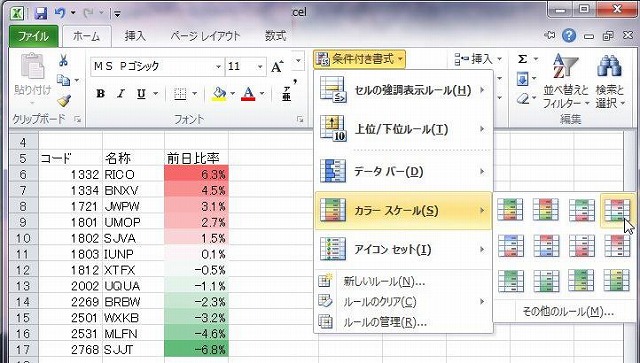Click the increase font size icon
Viewport: 640px width, 363px height.
tap(278, 66)
